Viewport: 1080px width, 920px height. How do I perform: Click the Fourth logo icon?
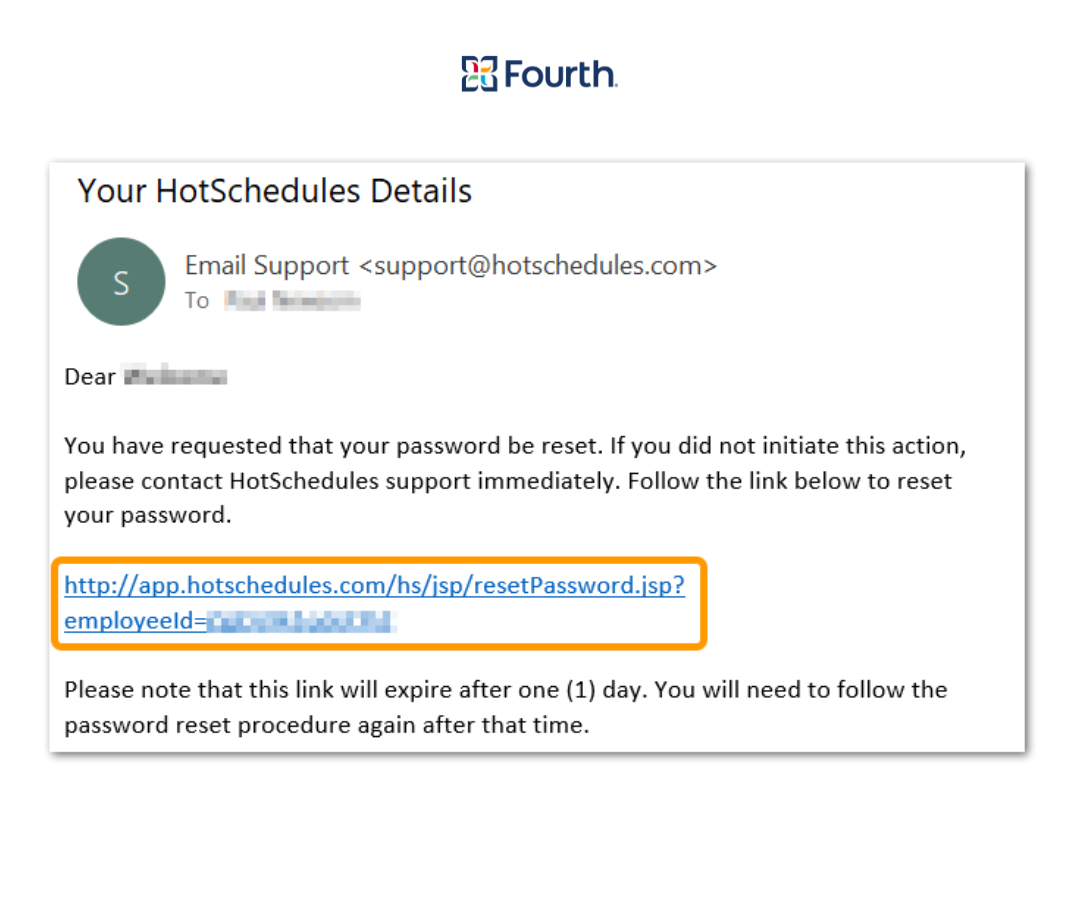pos(479,74)
